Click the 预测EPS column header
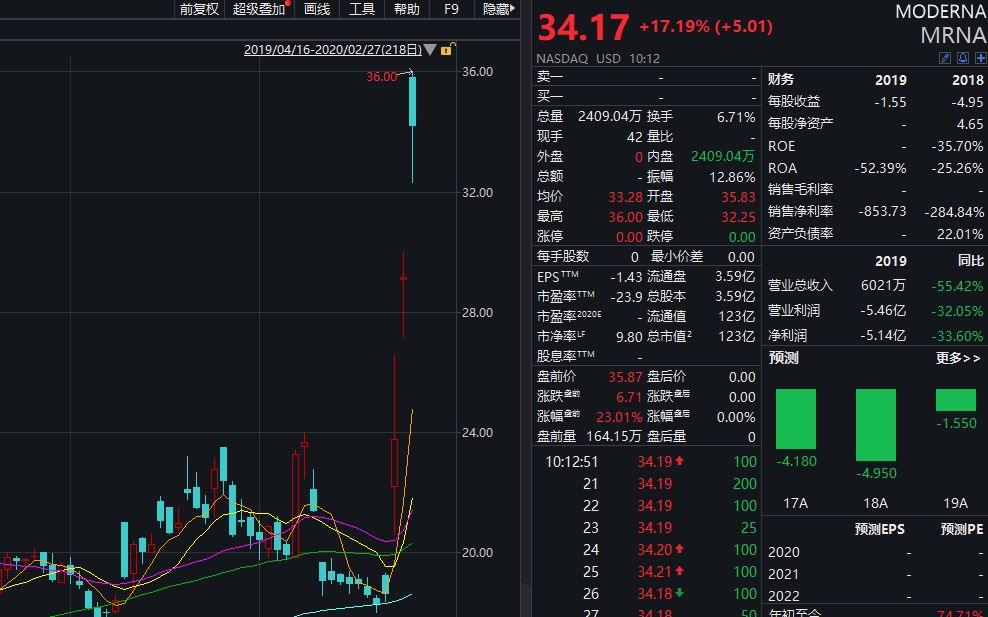 (x=880, y=529)
